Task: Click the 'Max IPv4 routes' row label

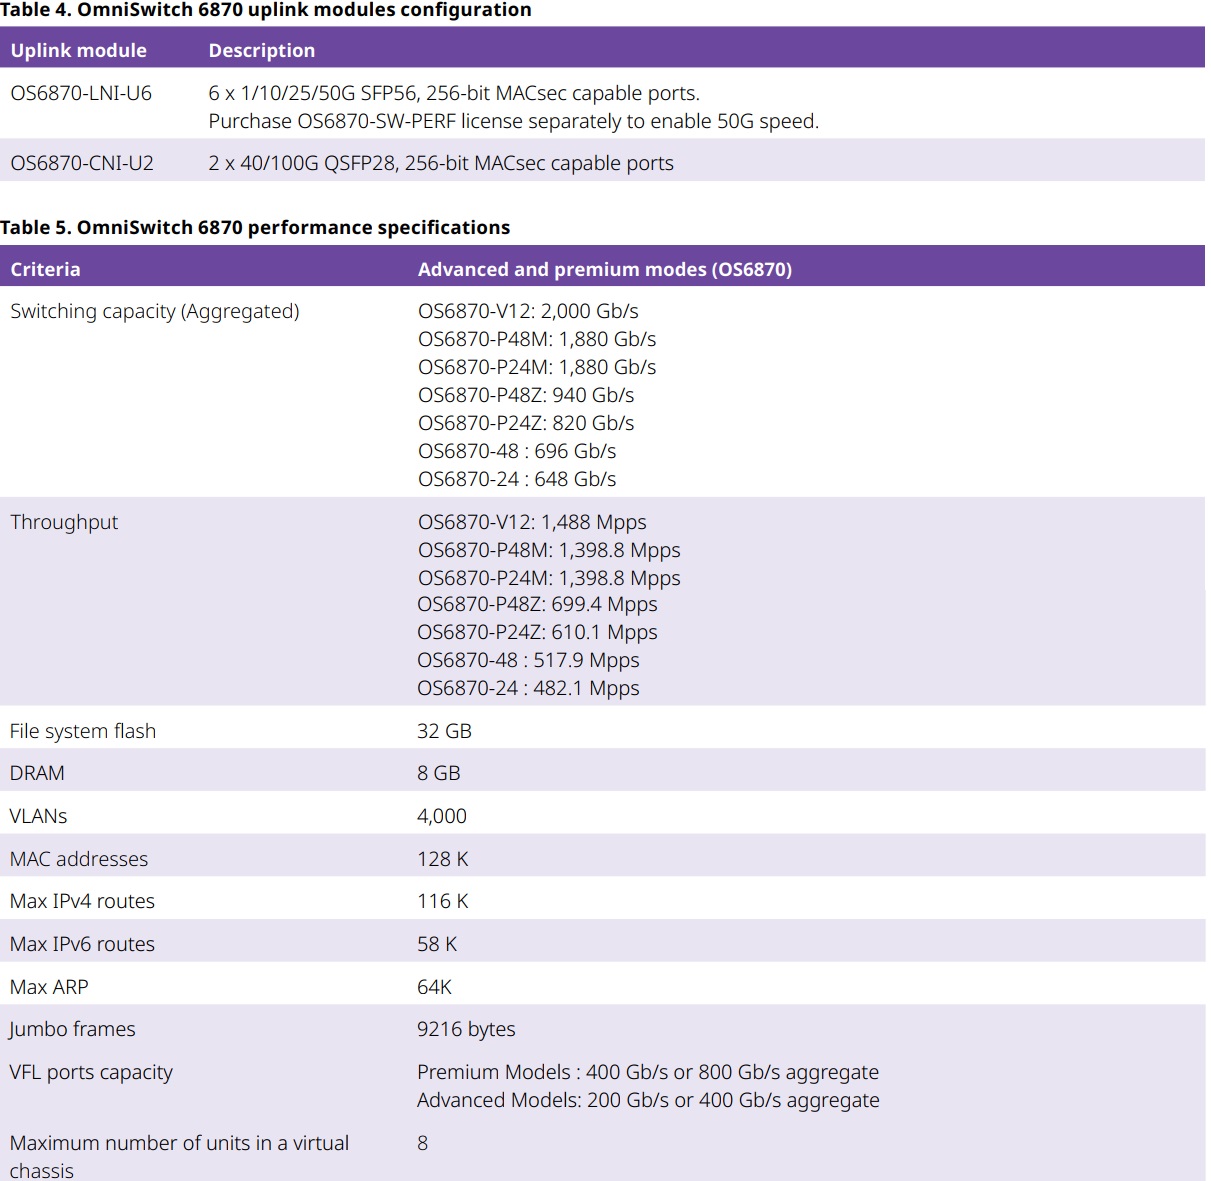Action: coord(82,901)
